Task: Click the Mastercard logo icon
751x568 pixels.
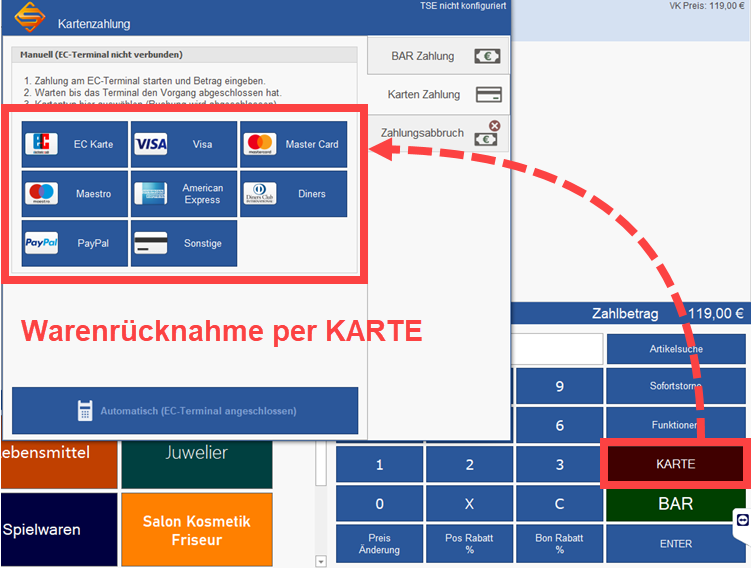Action: click(x=260, y=144)
